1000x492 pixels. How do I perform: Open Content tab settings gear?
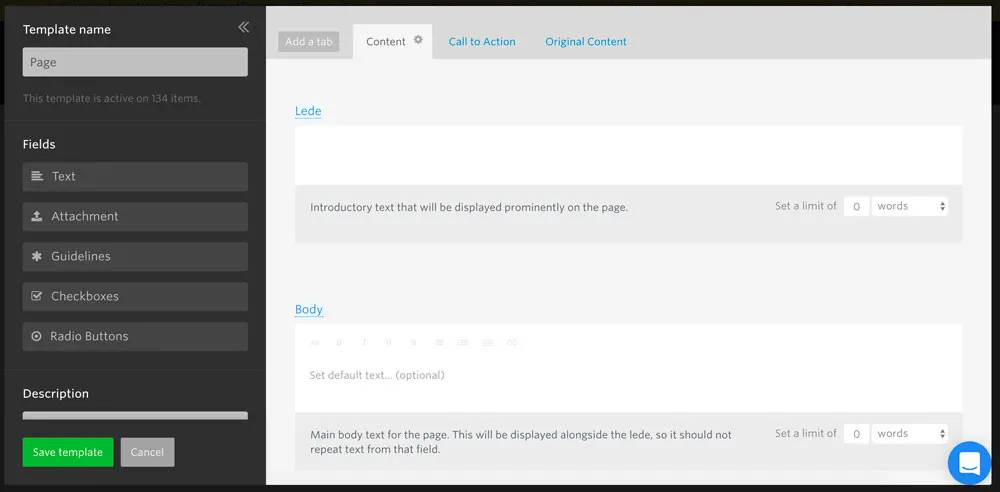point(418,41)
